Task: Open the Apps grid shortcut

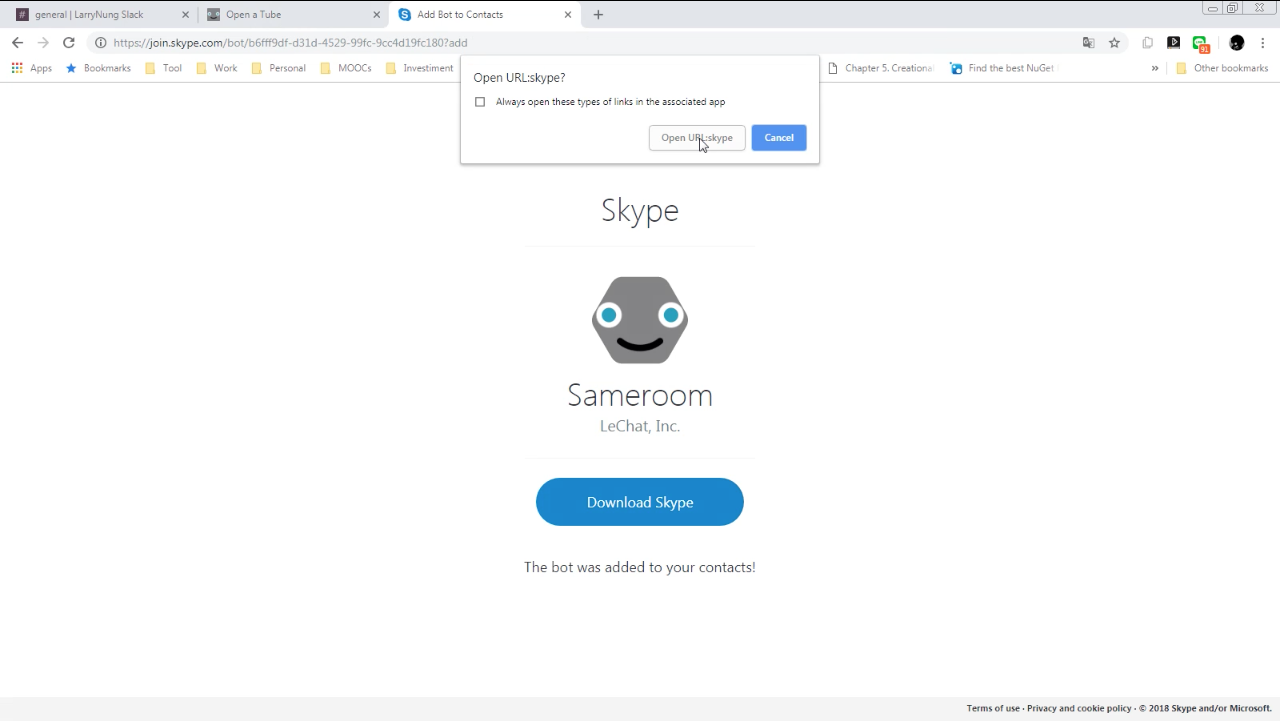Action: click(31, 68)
